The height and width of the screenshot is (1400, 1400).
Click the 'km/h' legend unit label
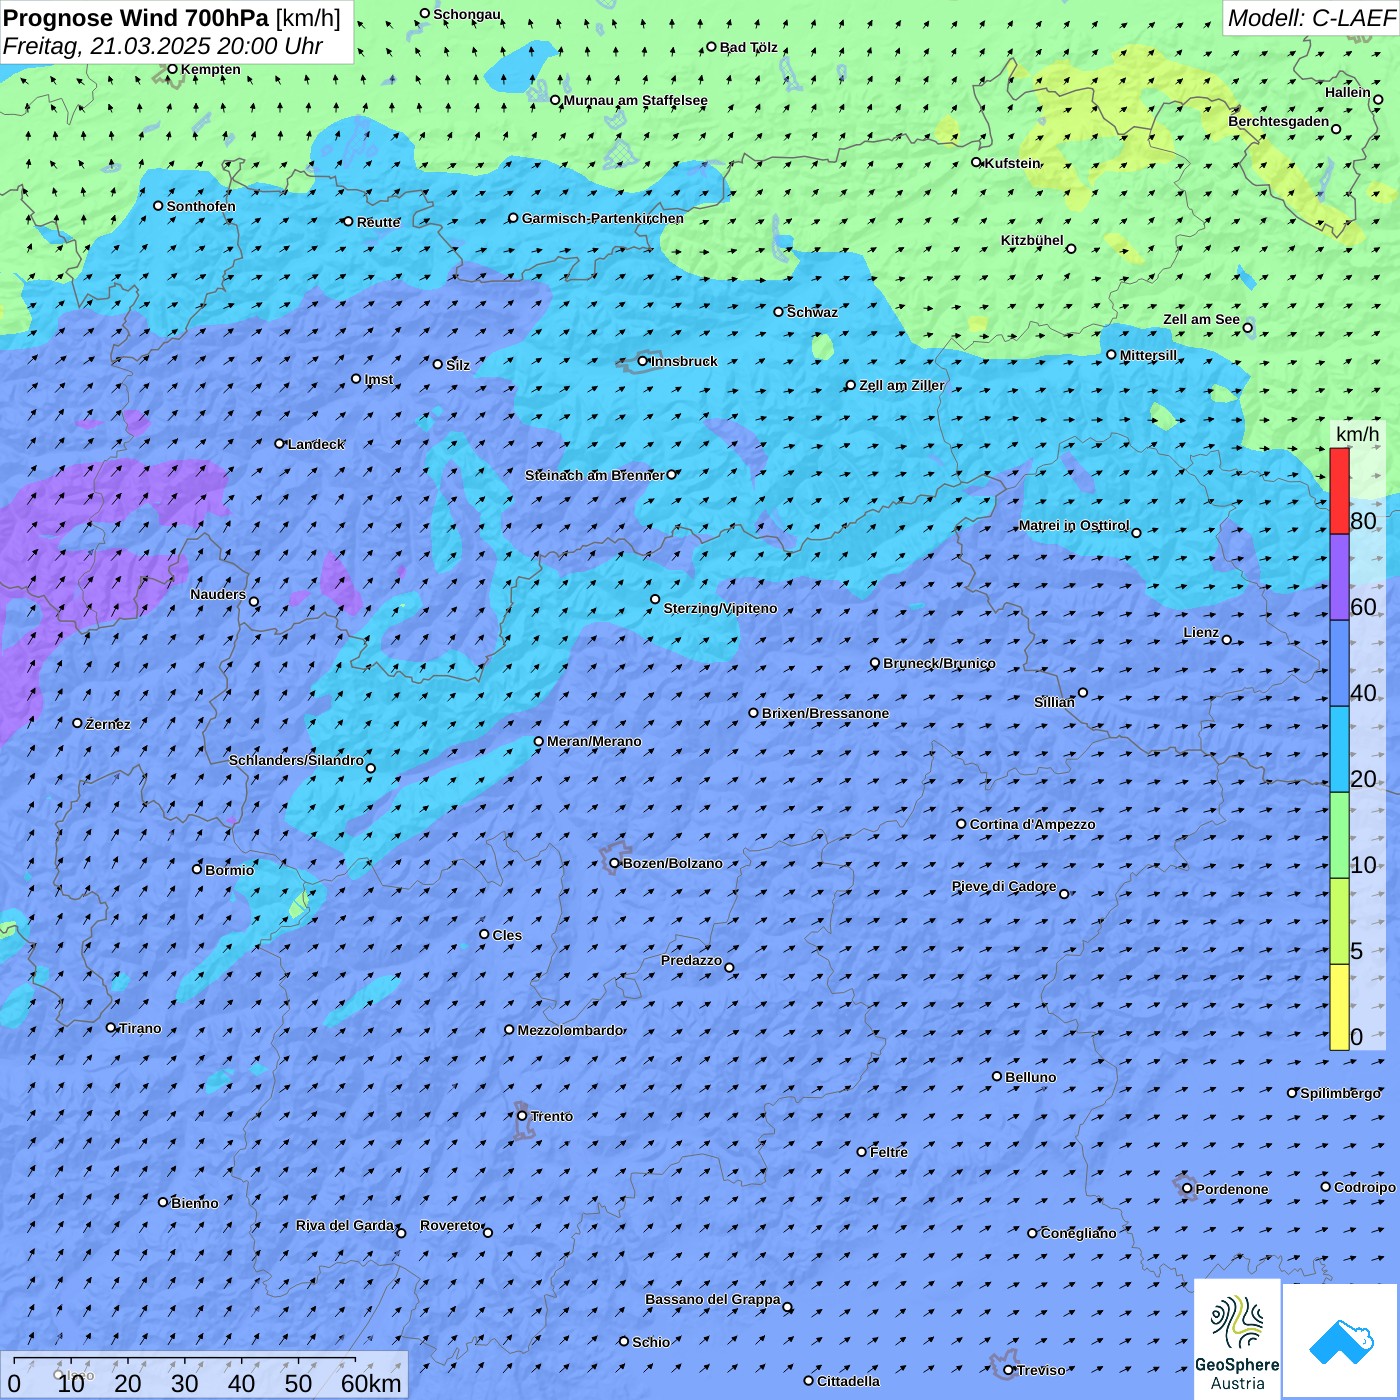[1357, 434]
